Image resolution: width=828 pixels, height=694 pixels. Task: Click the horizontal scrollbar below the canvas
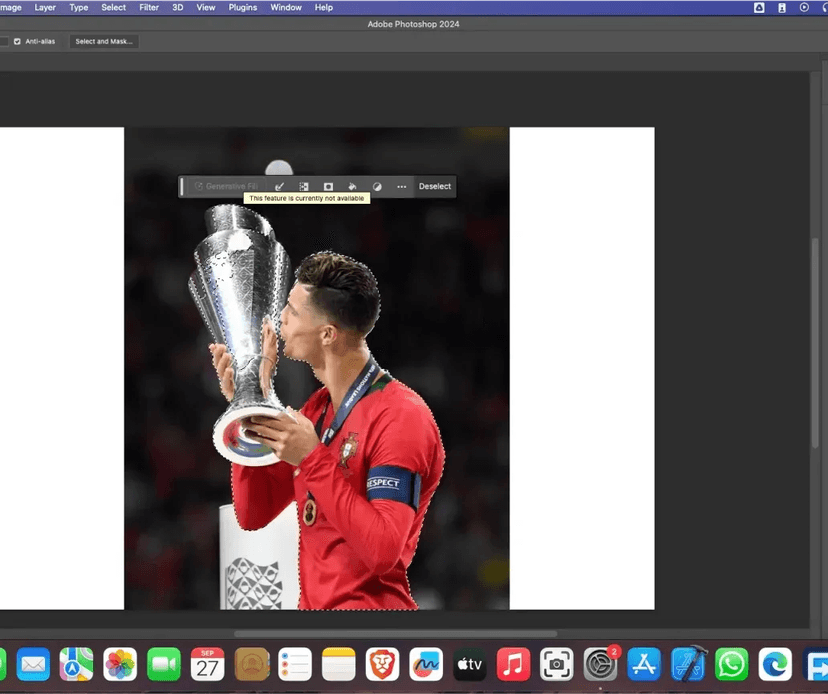[395, 633]
